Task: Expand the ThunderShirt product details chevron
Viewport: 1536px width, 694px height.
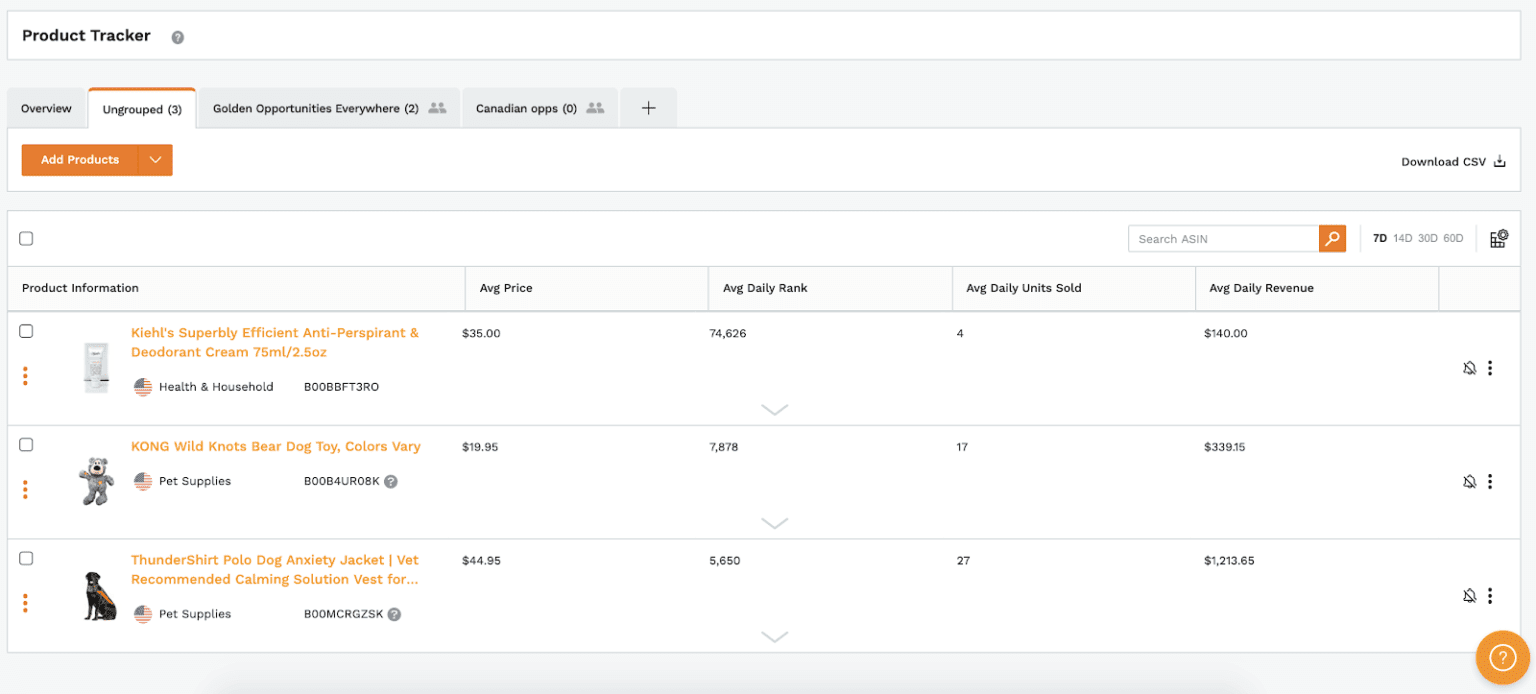Action: 774,636
